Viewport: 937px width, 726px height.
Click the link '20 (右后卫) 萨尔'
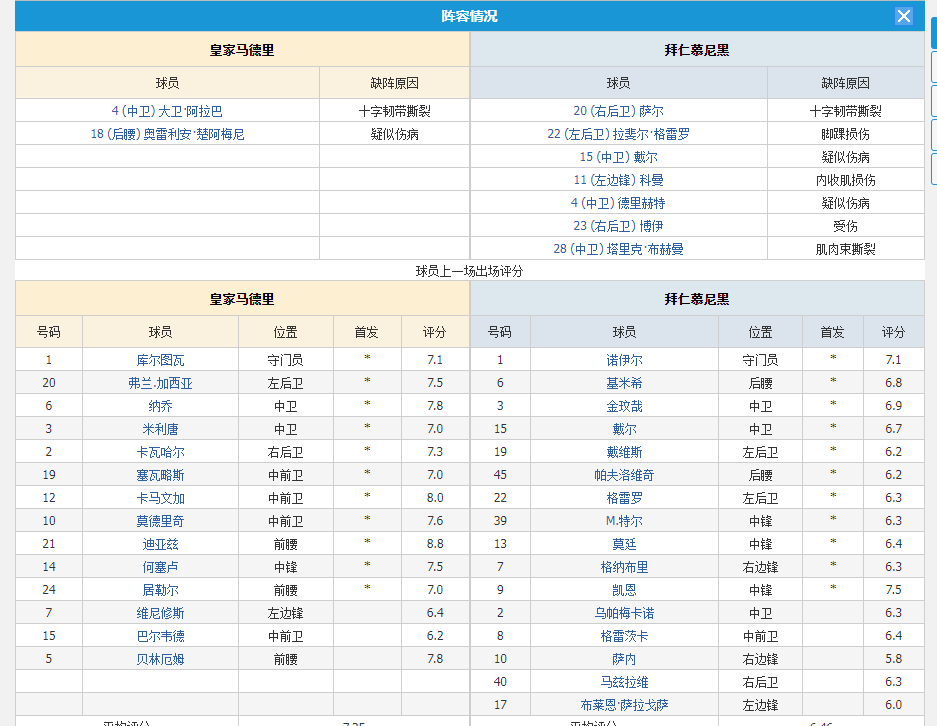(618, 111)
